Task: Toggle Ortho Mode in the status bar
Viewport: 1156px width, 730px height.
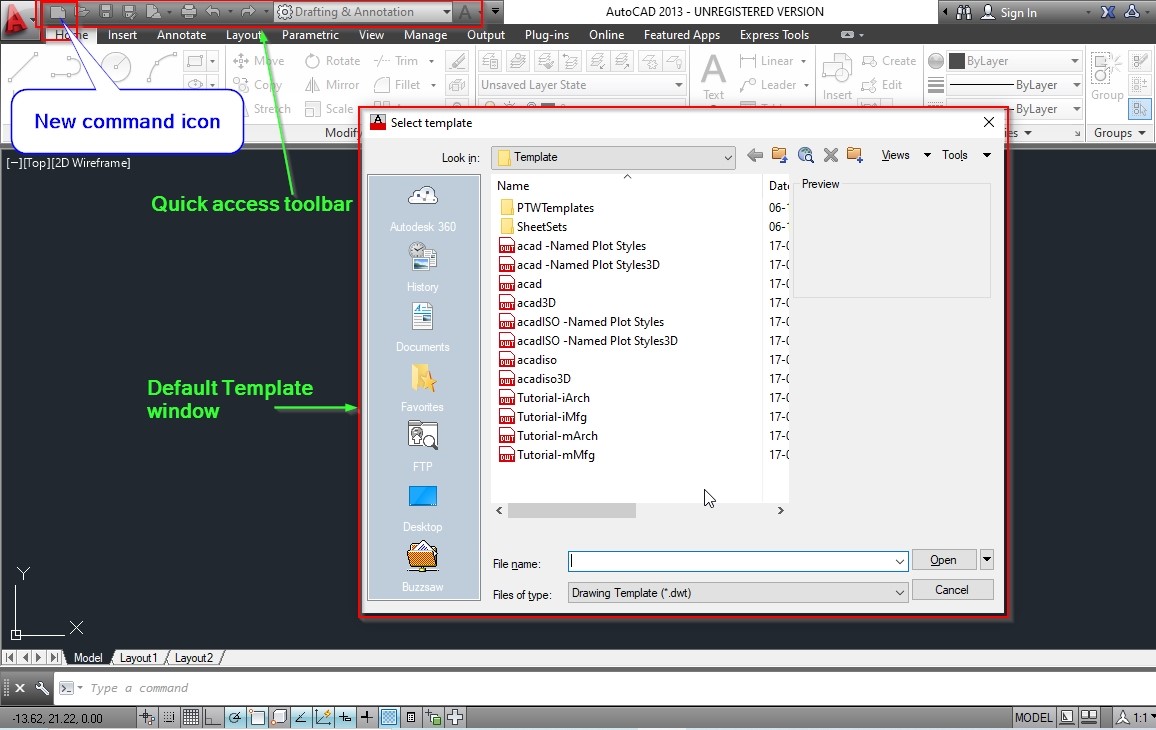Action: pyautogui.click(x=213, y=717)
